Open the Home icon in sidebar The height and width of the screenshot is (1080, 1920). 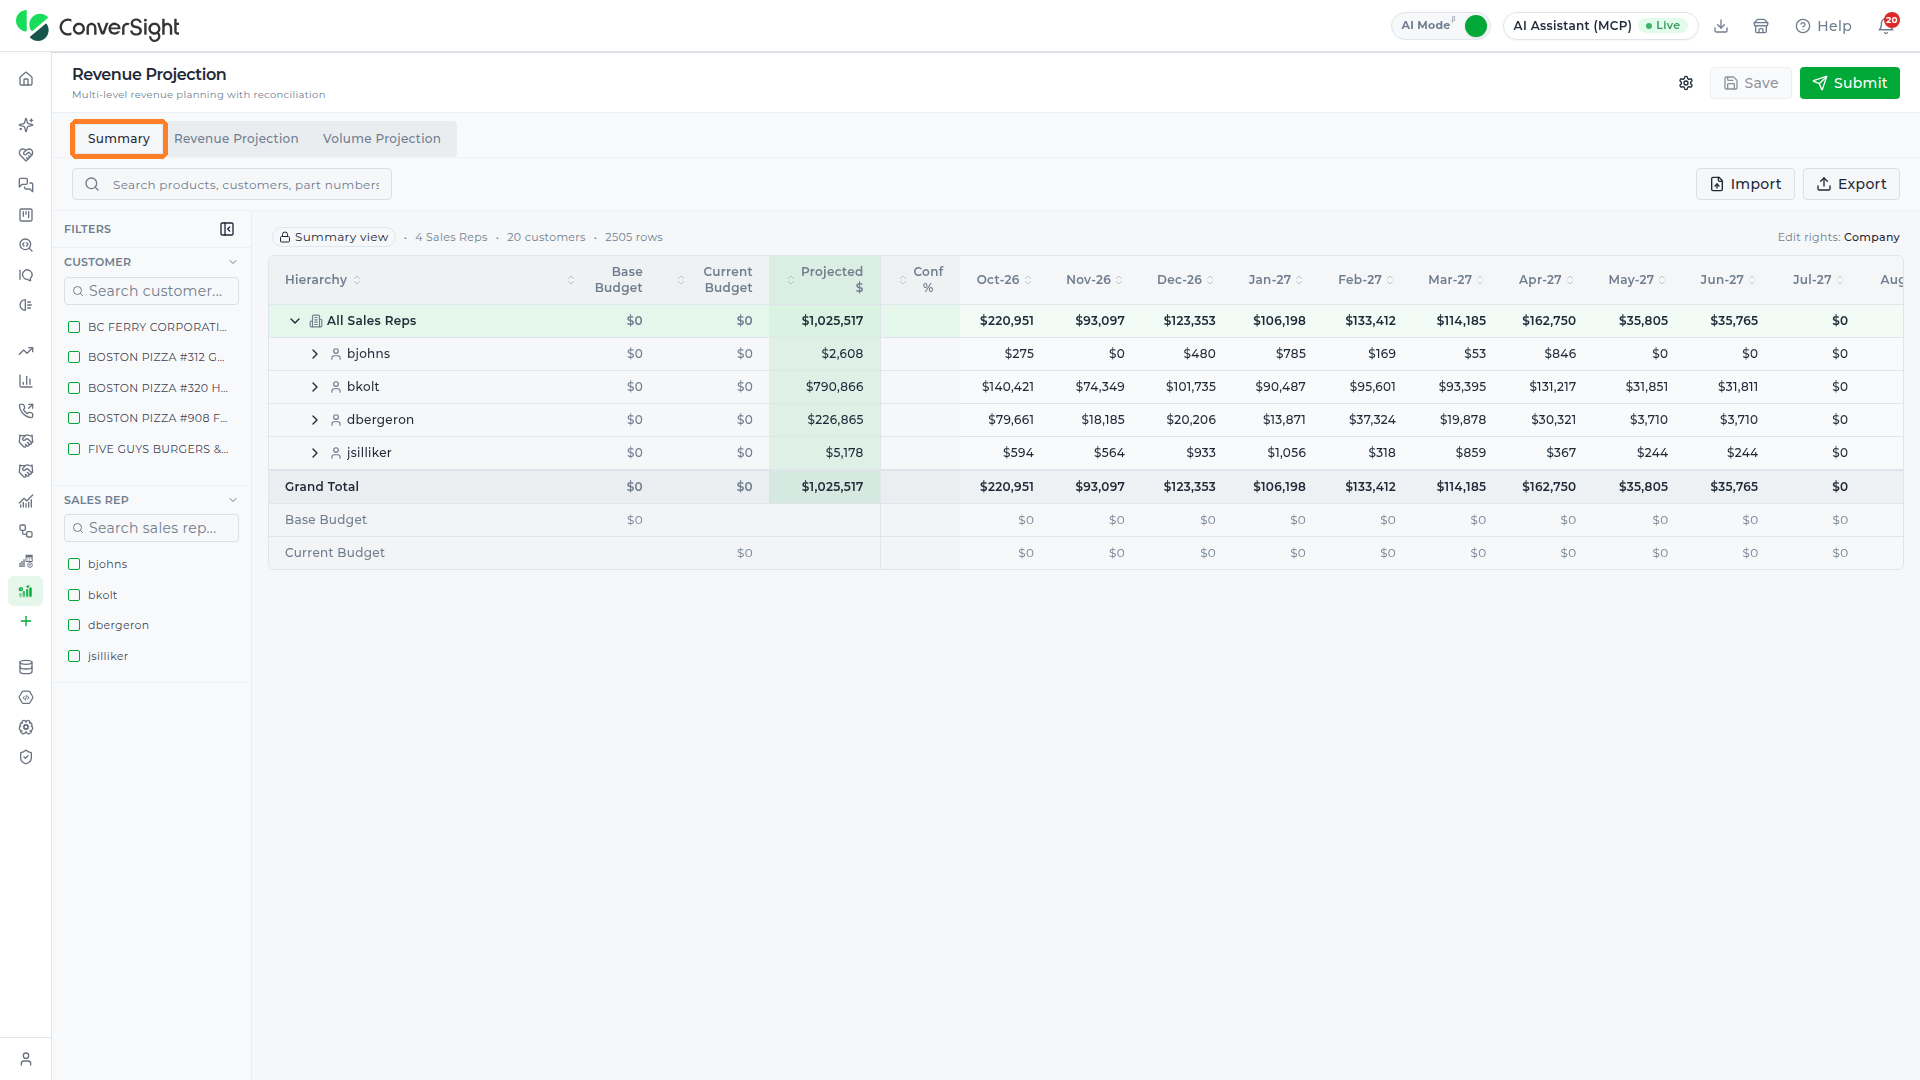(26, 79)
